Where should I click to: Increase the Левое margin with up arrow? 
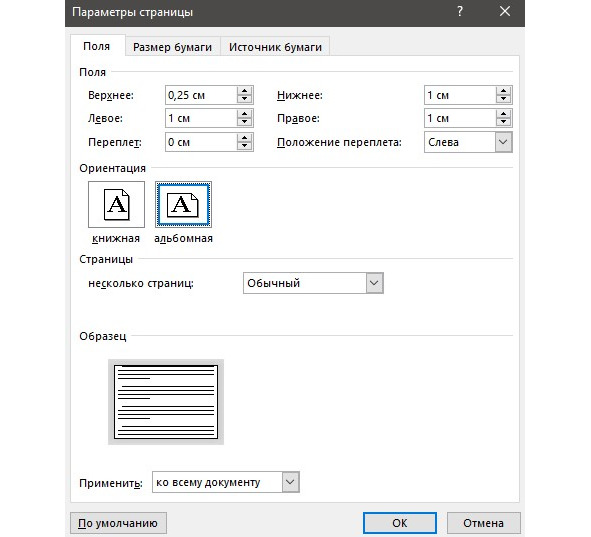(245, 114)
